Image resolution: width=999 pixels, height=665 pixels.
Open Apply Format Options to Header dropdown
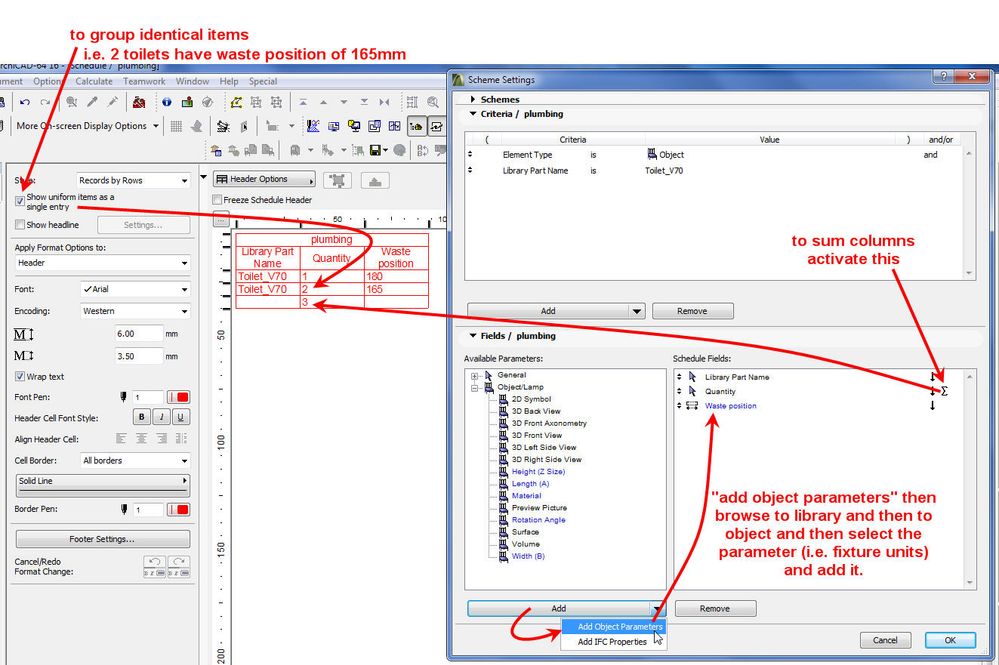pos(102,262)
